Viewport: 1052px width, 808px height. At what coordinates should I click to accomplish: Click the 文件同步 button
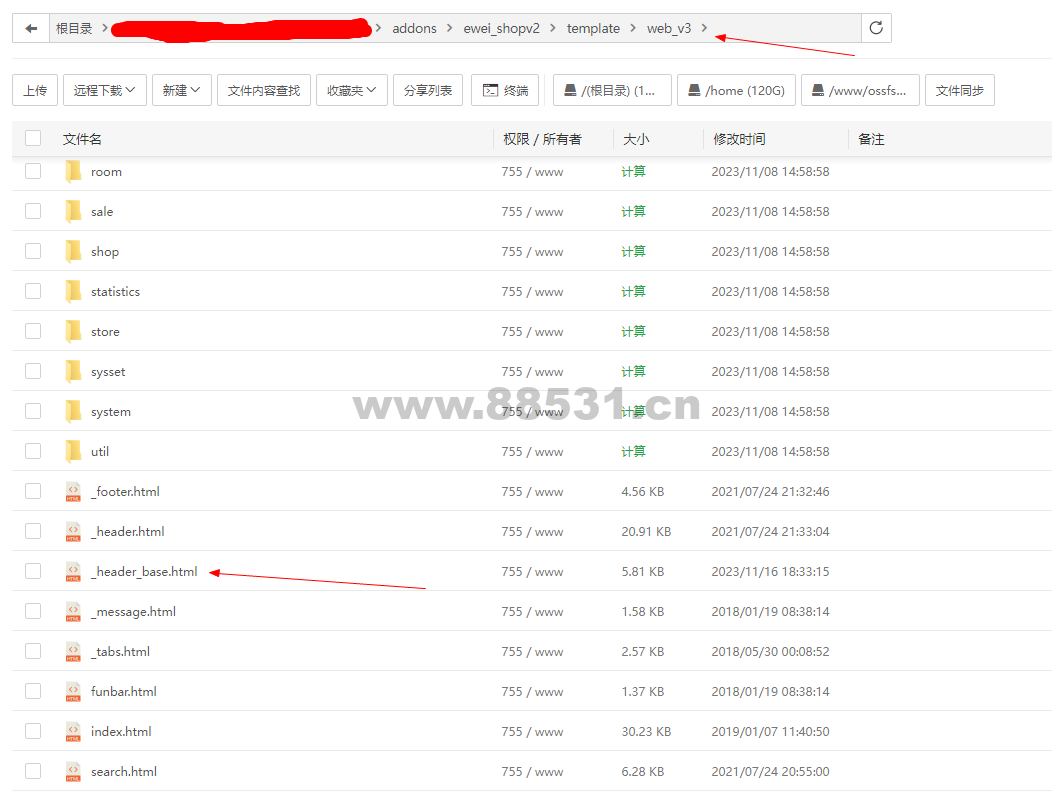(x=959, y=90)
